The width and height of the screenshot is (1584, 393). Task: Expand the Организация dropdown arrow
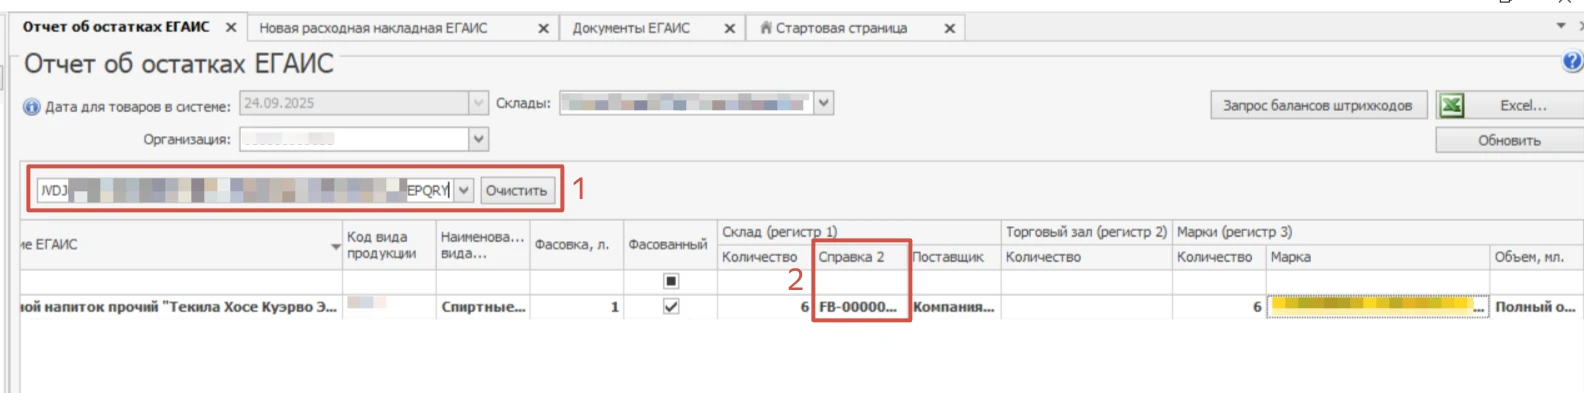(478, 139)
